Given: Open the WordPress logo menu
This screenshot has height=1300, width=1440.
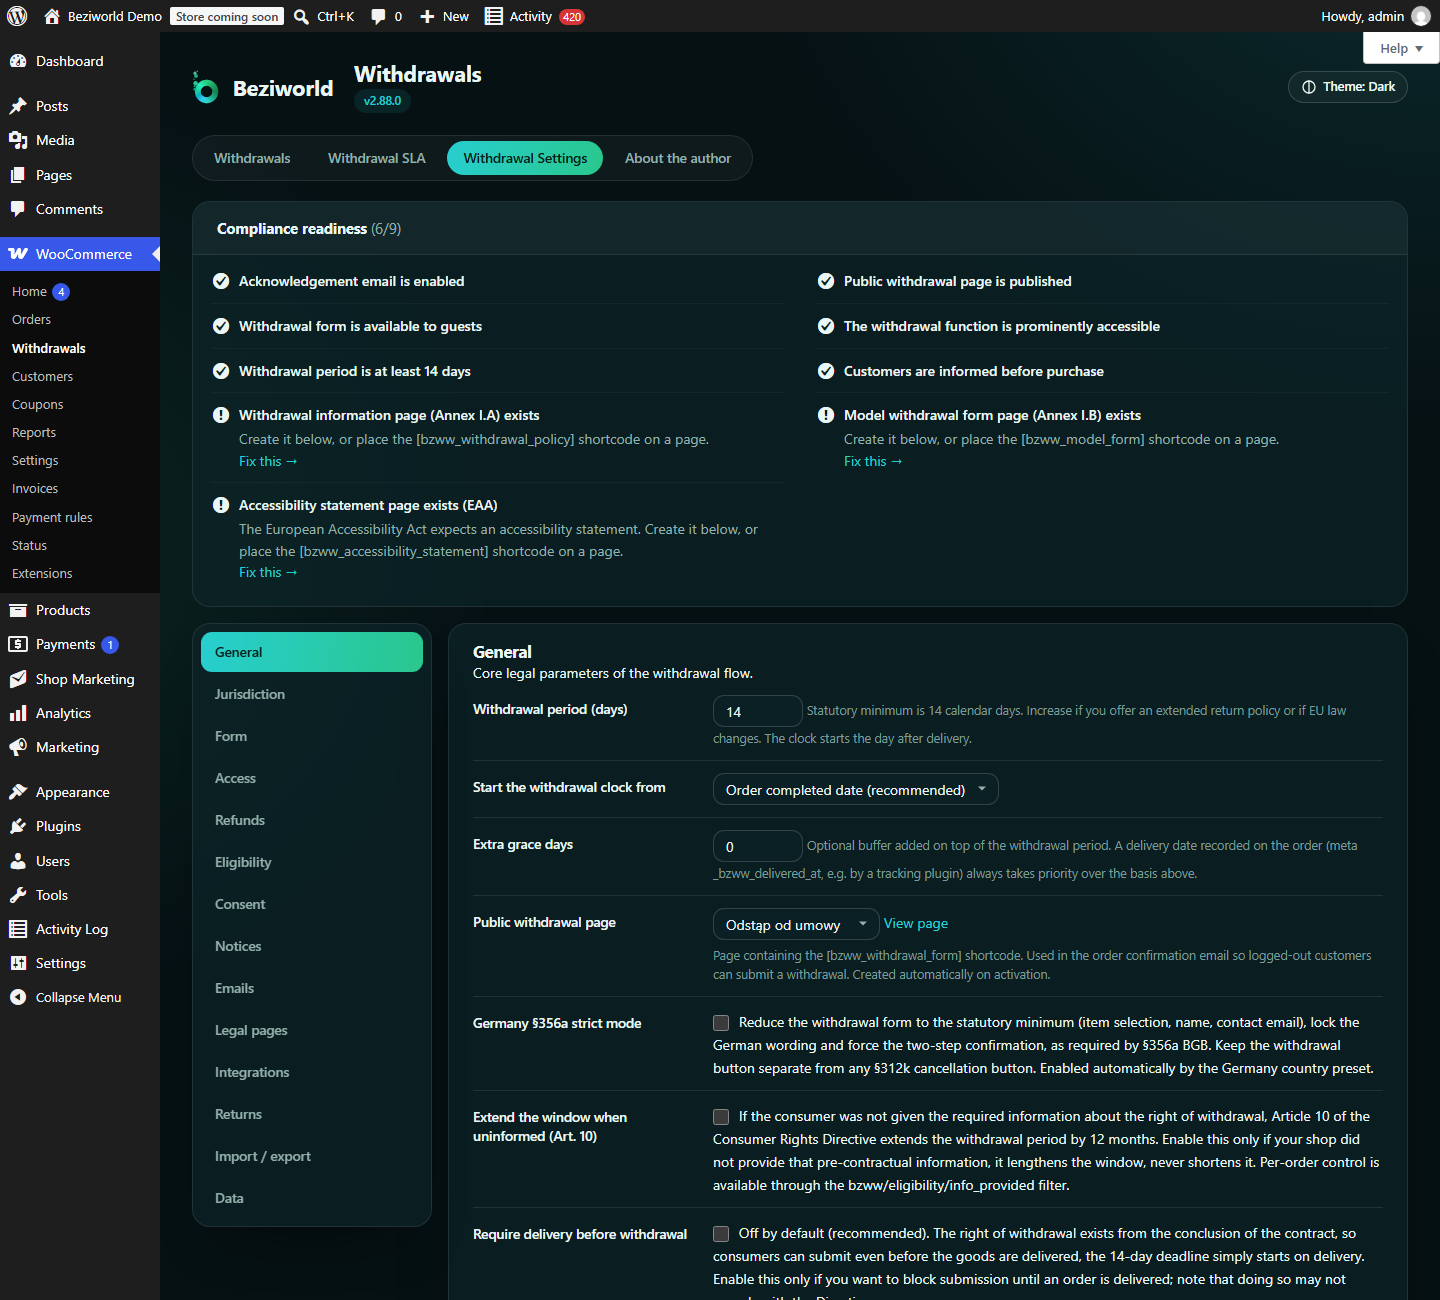Looking at the screenshot, I should pyautogui.click(x=17, y=16).
